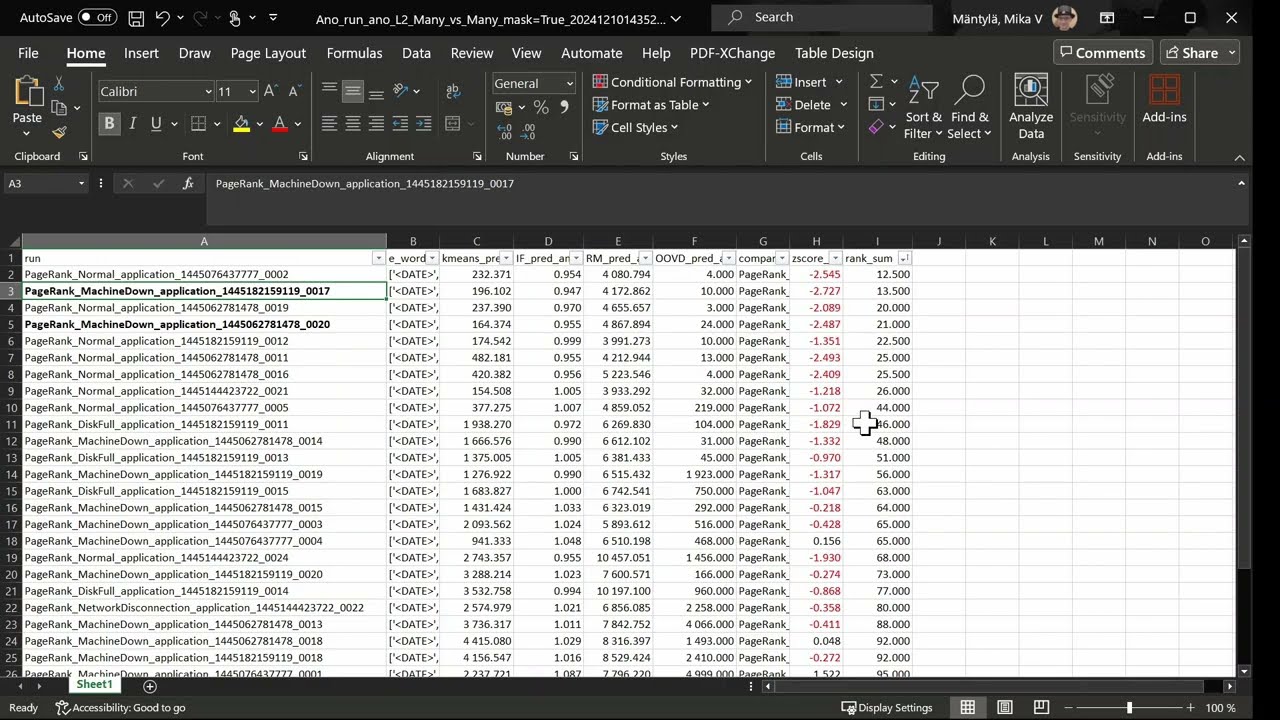Cut selection with the scissors icon
The image size is (1280, 720).
[x=59, y=85]
